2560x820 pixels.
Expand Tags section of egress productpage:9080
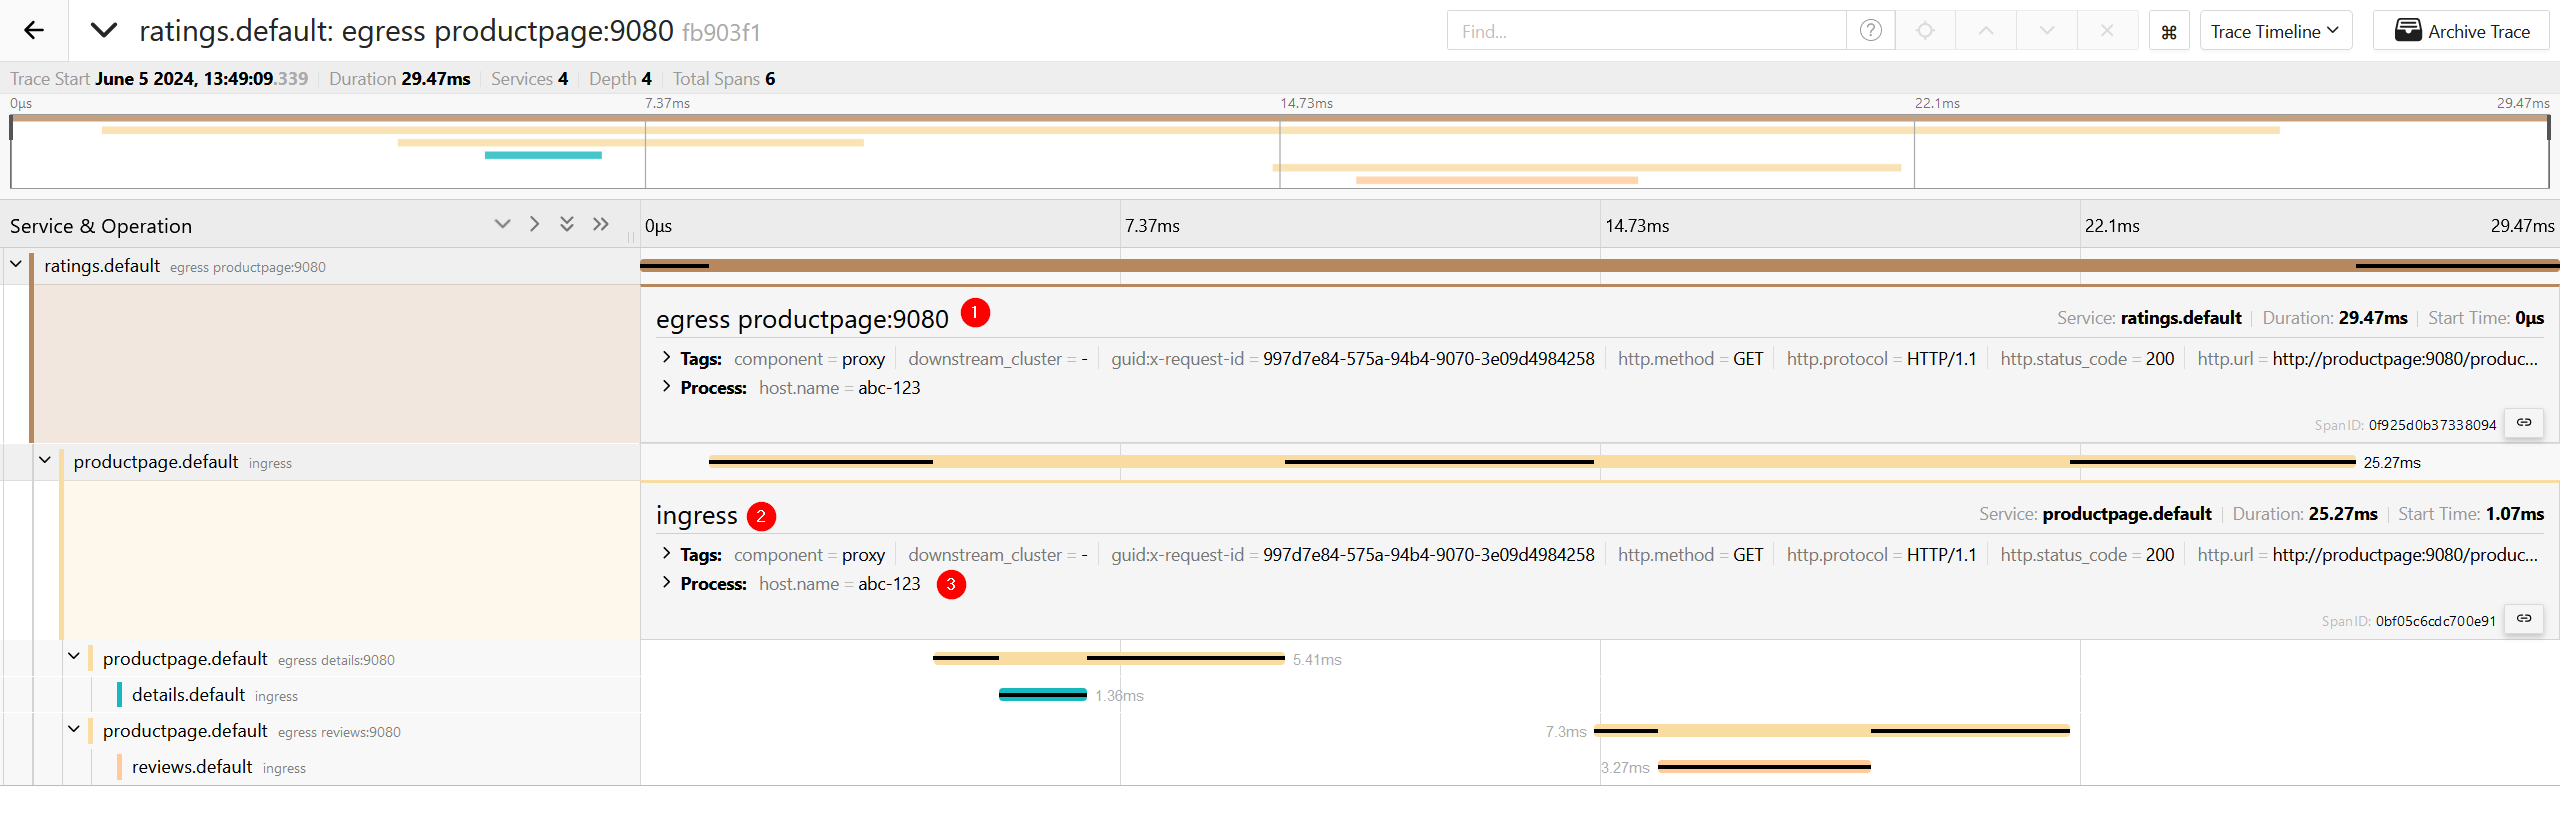click(x=667, y=358)
